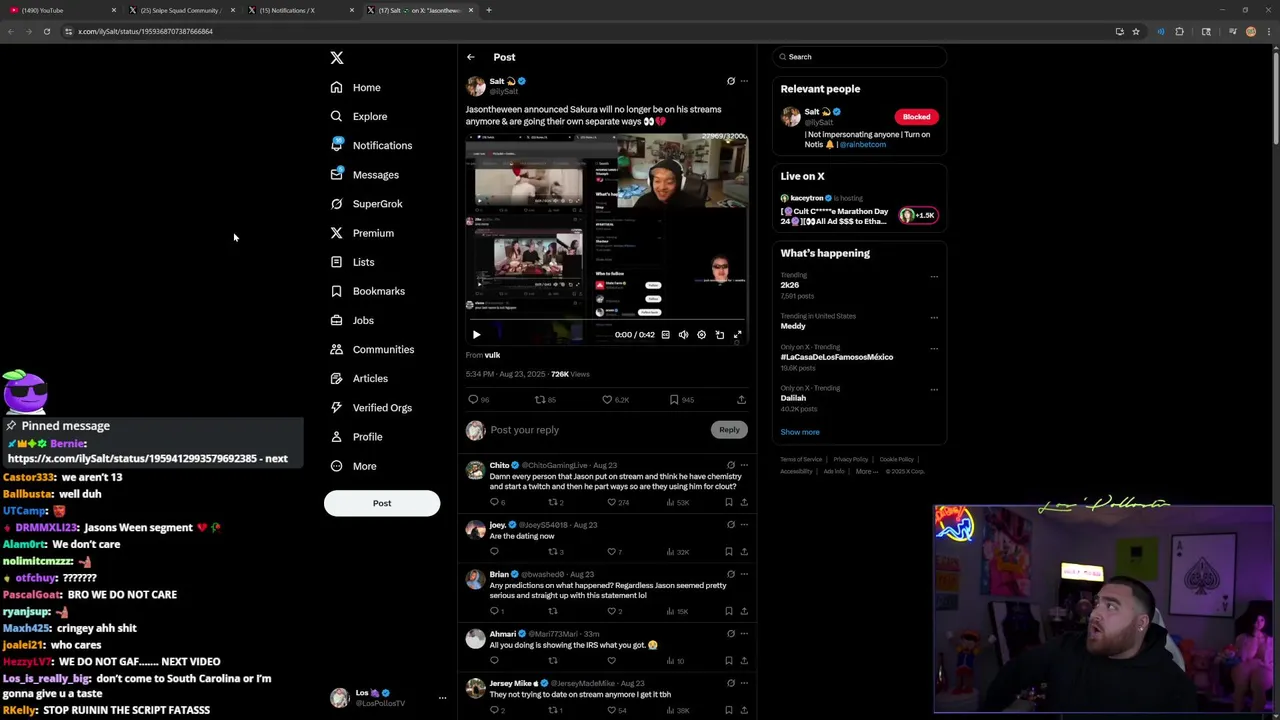The image size is (1280, 720).
Task: Reload the page with browser refresh icon
Action: (x=47, y=31)
